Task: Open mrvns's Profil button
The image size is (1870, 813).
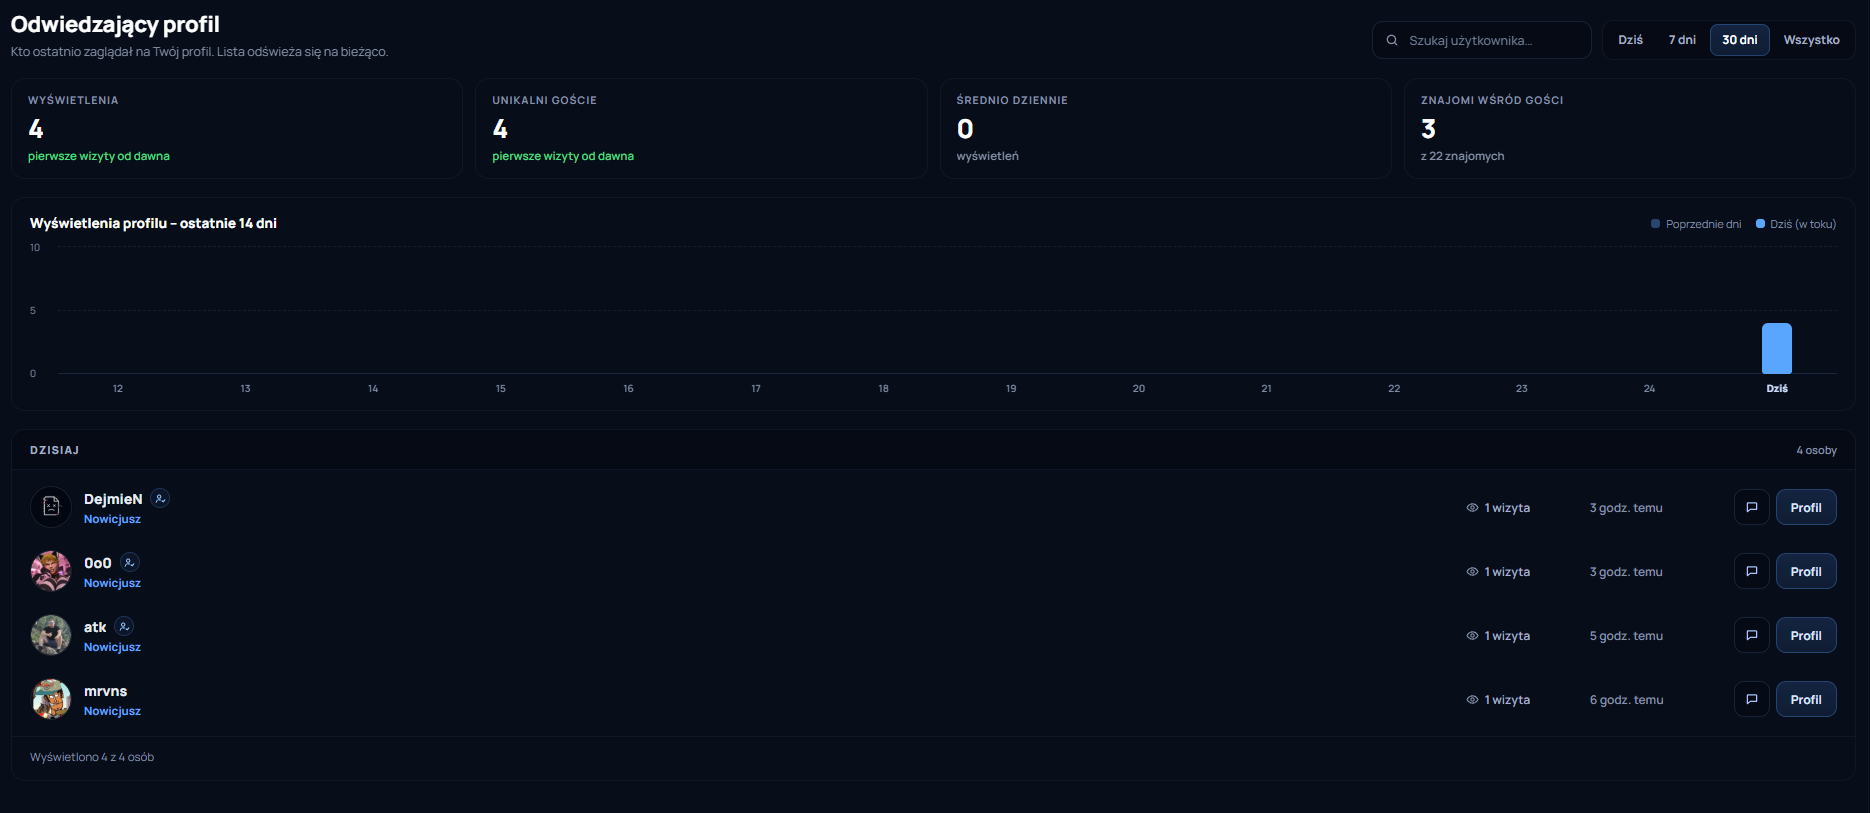Action: click(1806, 699)
